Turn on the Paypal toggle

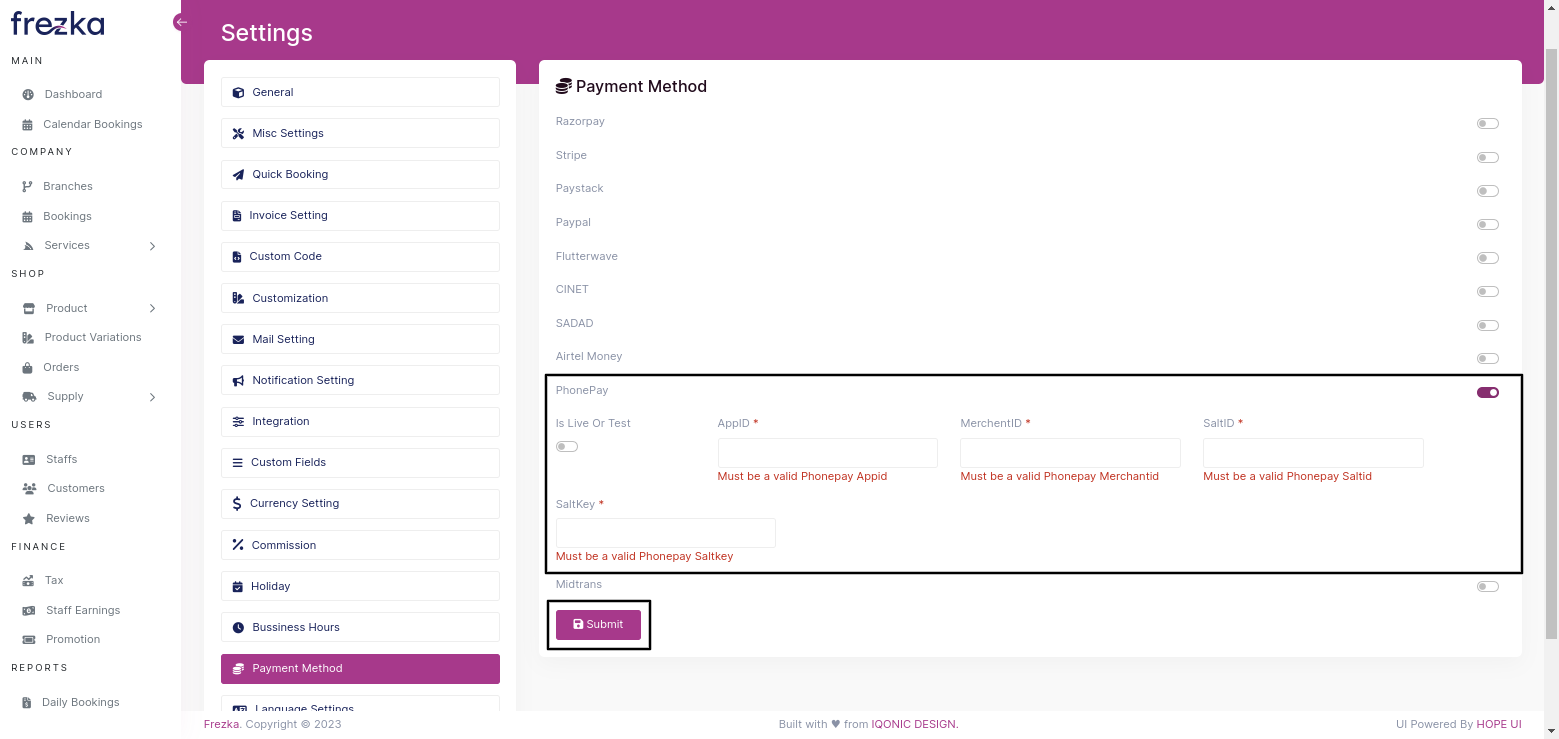click(x=1487, y=225)
